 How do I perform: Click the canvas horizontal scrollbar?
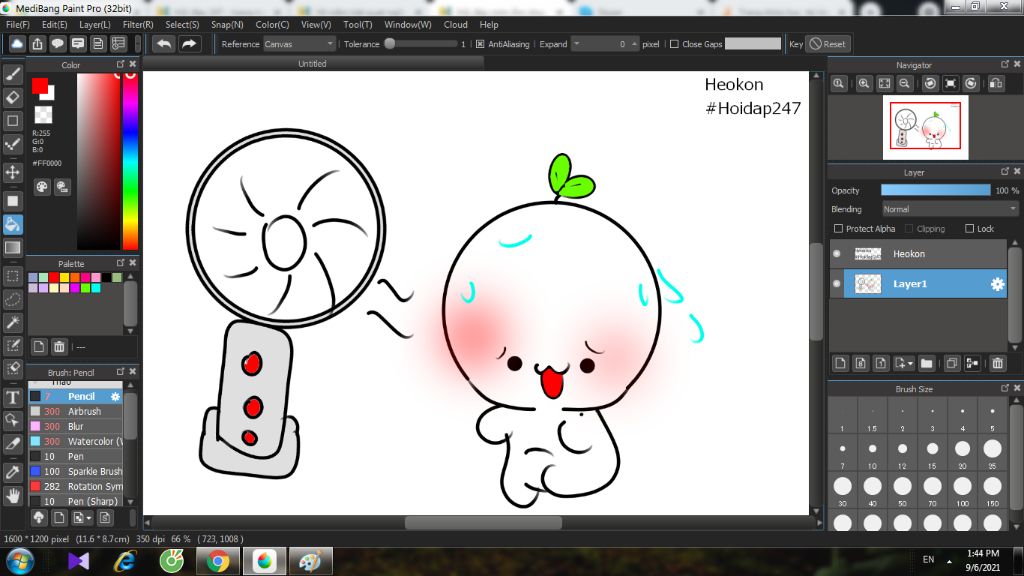tap(483, 523)
